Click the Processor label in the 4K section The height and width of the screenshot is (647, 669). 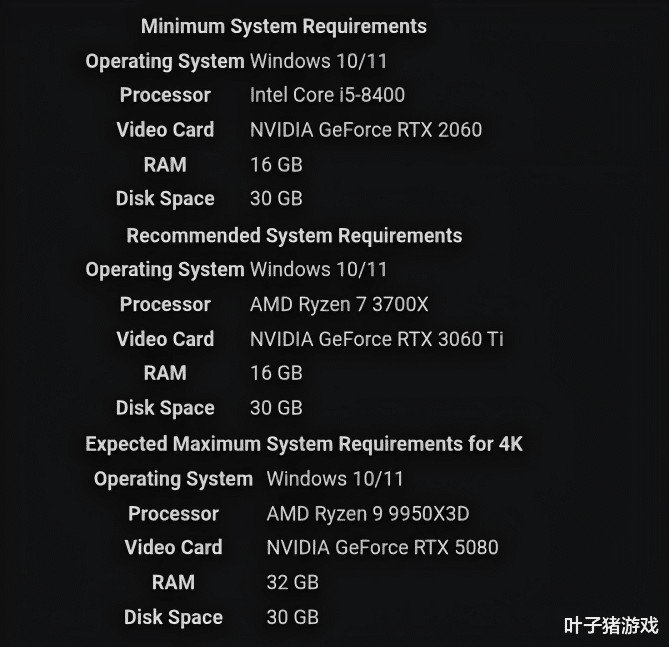click(x=174, y=513)
